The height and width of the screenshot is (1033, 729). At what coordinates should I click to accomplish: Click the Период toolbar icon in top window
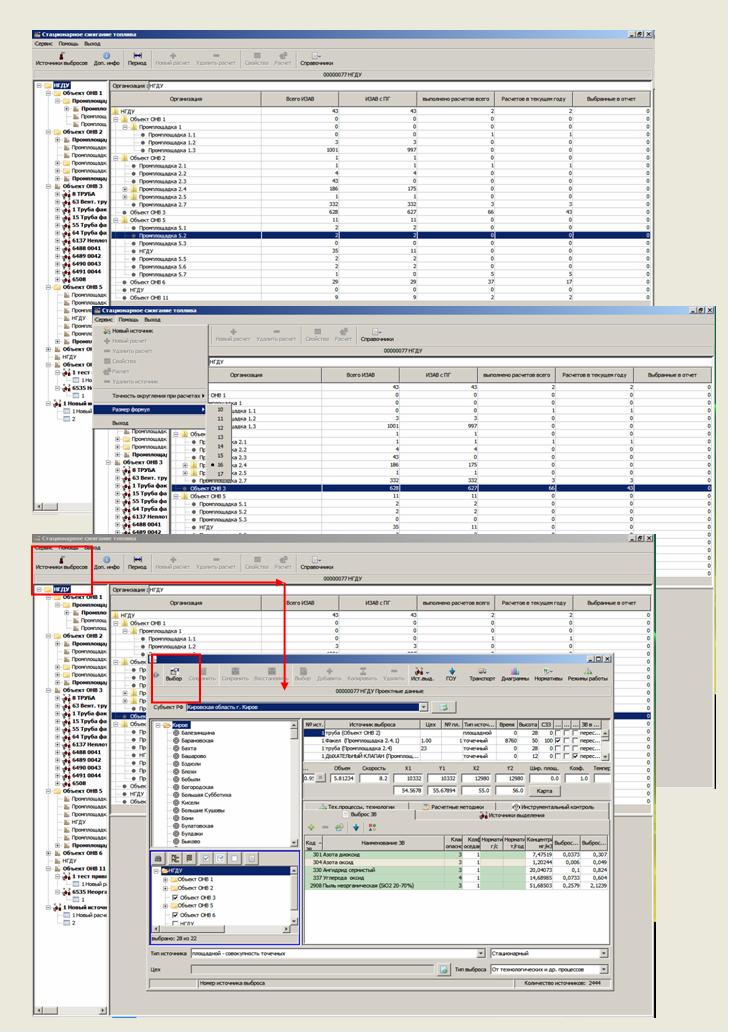(x=137, y=58)
